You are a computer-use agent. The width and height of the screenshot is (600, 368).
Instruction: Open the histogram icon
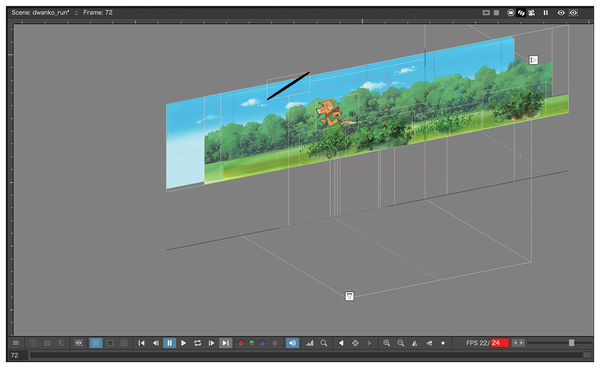(310, 343)
